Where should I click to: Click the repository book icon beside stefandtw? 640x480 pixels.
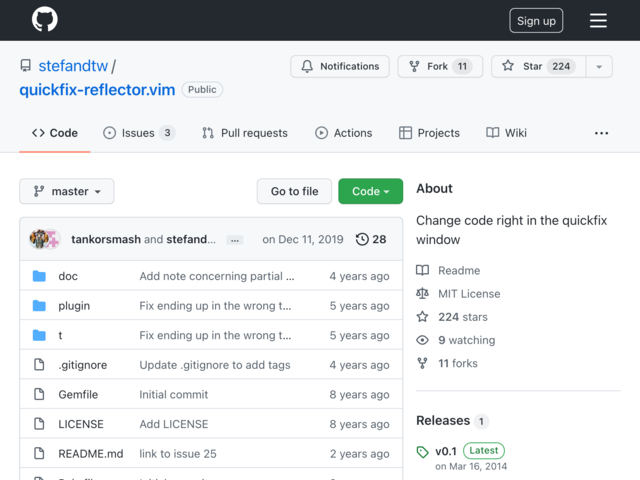[x=26, y=66]
